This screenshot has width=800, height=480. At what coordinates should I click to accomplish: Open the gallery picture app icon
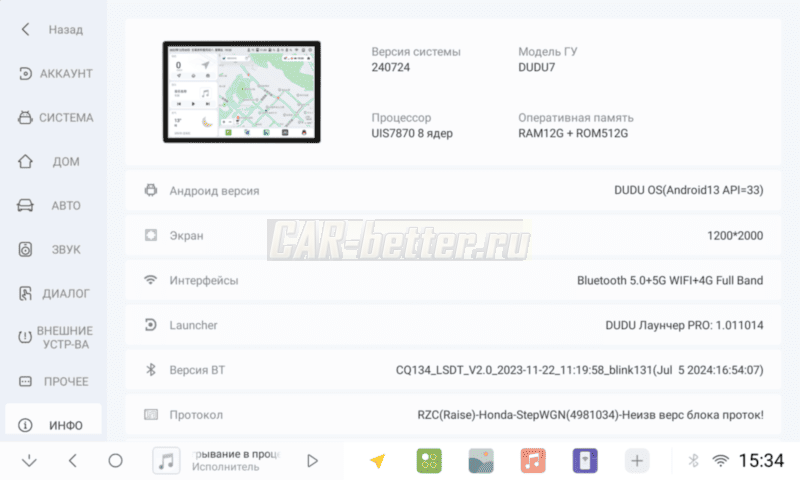(481, 461)
